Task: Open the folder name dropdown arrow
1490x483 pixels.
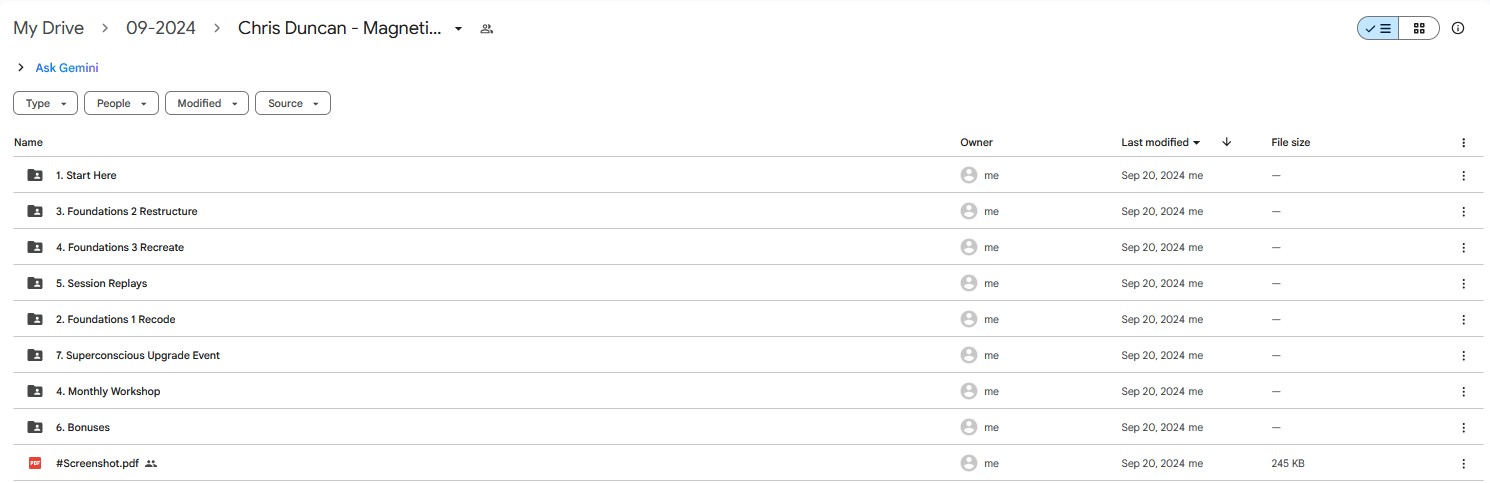Action: pos(458,29)
